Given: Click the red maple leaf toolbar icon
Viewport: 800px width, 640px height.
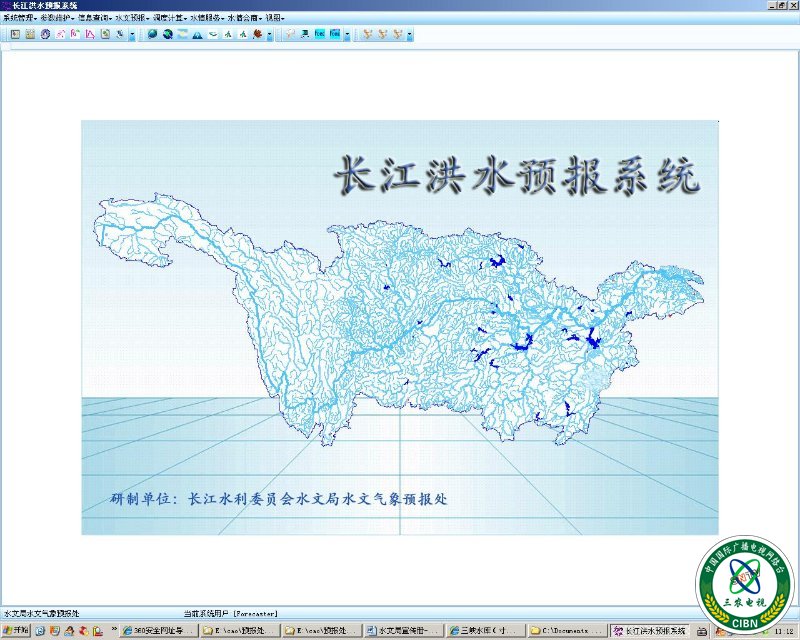Looking at the screenshot, I should tap(258, 34).
